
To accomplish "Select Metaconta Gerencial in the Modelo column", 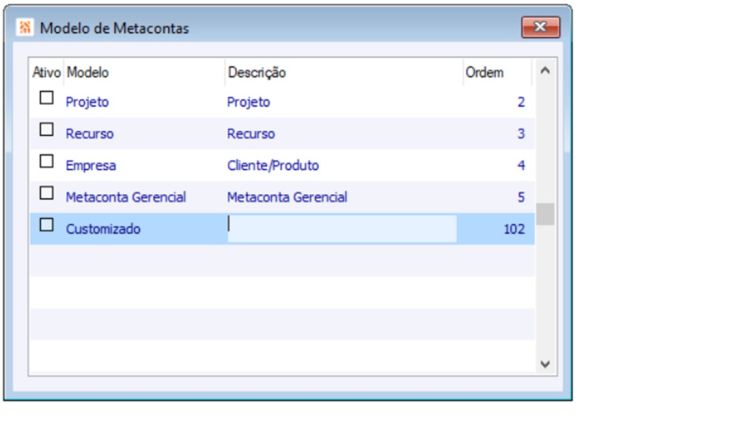I will (x=126, y=197).
